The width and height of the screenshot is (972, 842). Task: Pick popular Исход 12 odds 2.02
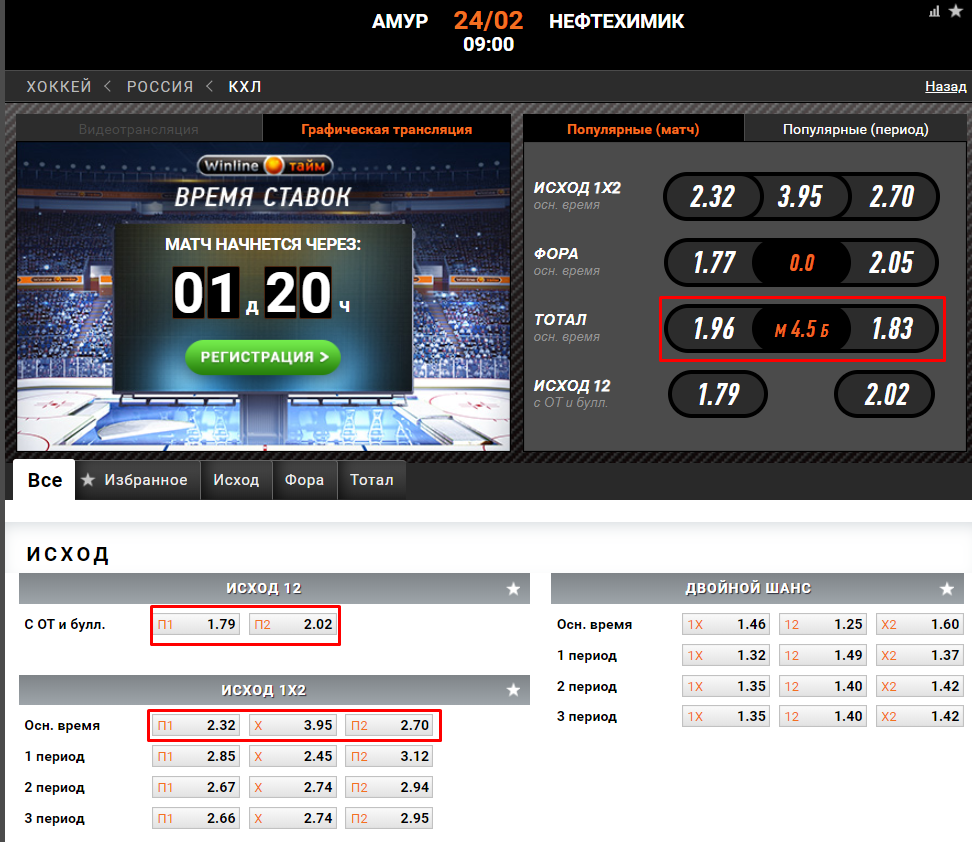(885, 394)
